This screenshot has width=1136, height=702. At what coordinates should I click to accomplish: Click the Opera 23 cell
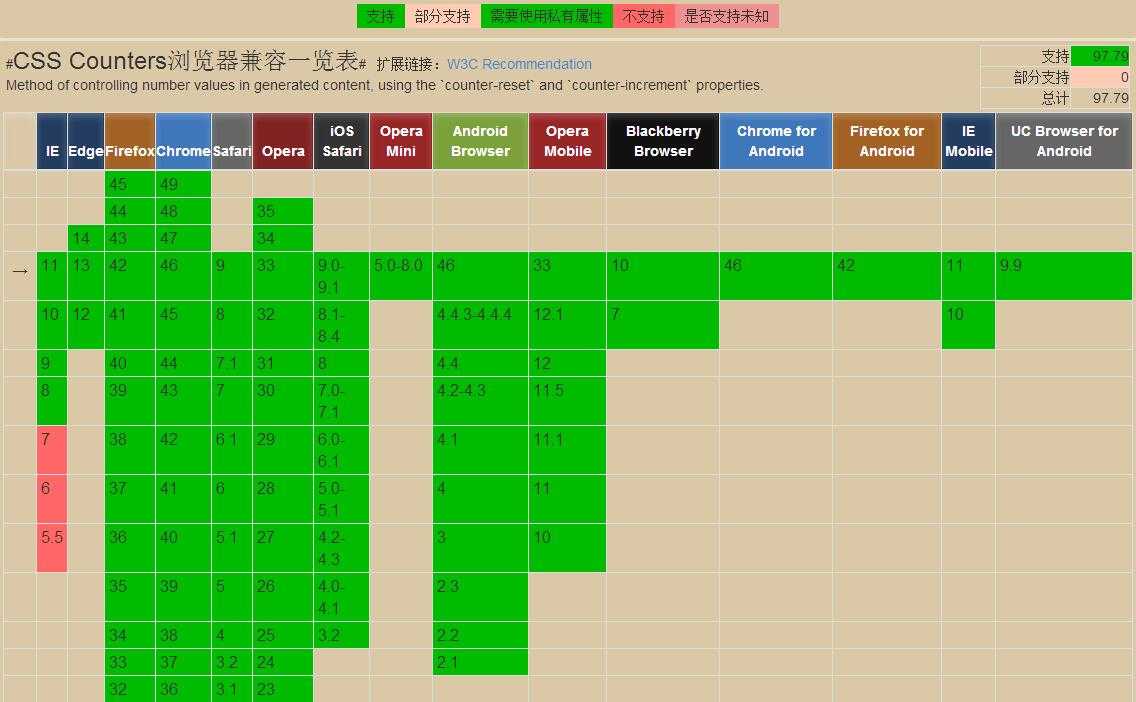[283, 689]
